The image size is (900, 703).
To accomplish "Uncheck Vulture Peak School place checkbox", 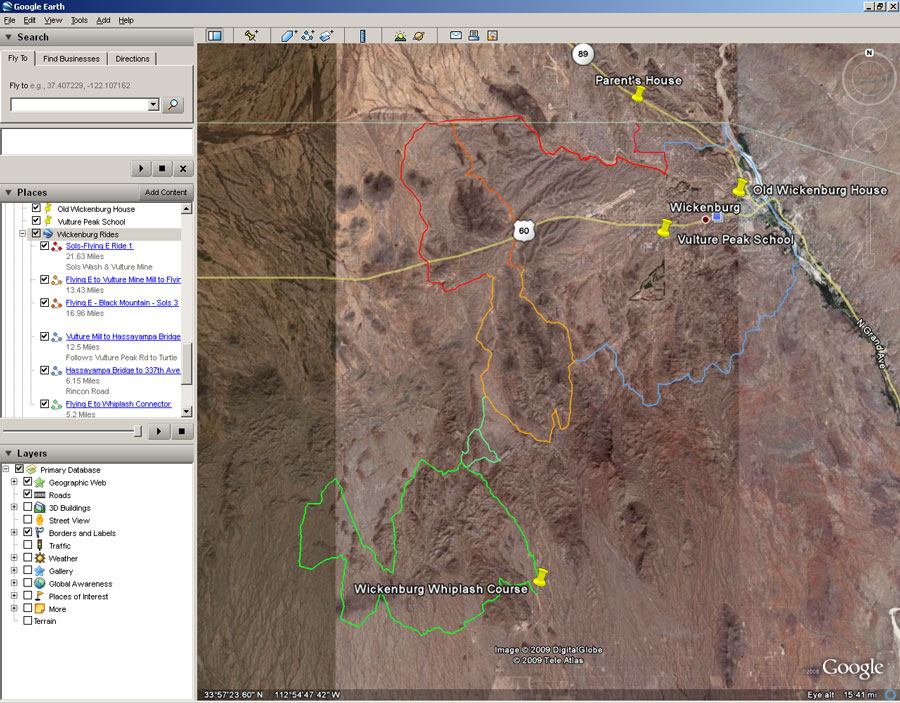I will pyautogui.click(x=36, y=220).
